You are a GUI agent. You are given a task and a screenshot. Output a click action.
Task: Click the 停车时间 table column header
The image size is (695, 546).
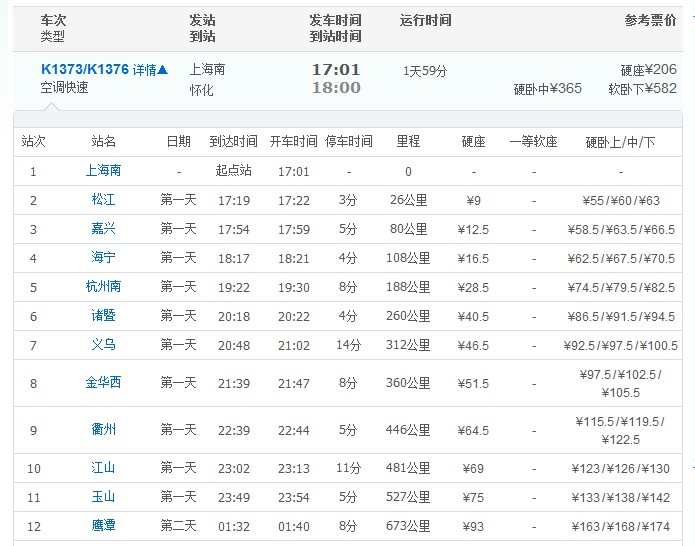coord(349,142)
